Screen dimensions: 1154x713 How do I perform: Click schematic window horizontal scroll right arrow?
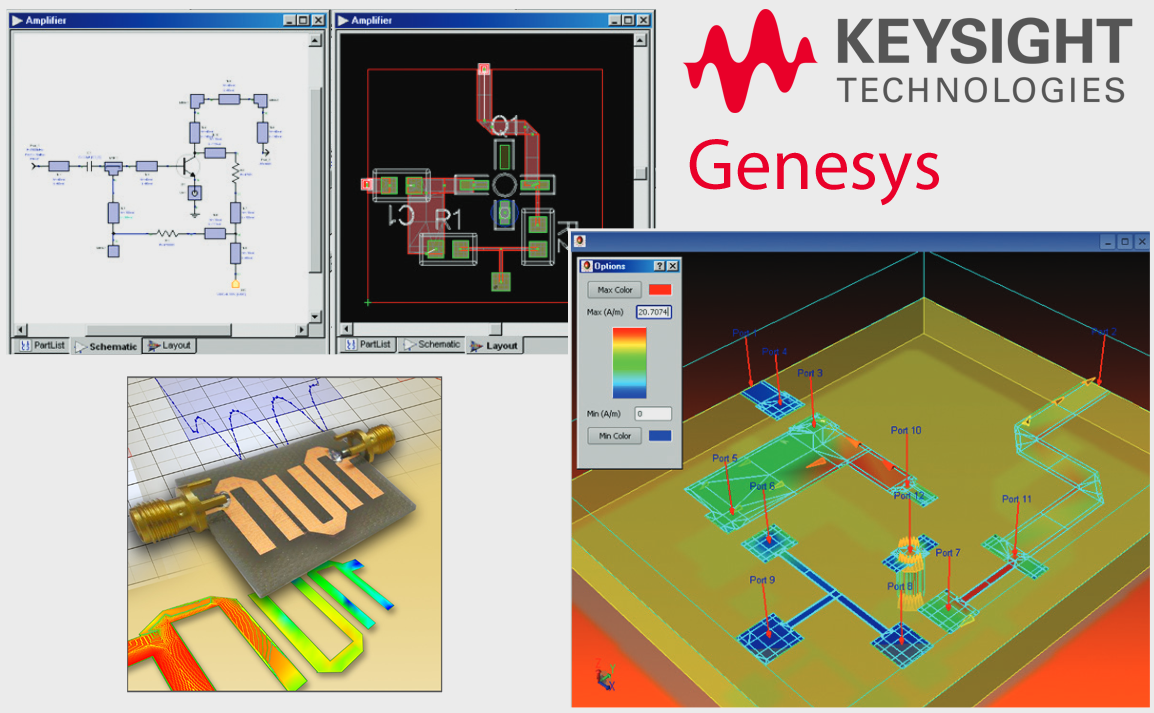(301, 329)
